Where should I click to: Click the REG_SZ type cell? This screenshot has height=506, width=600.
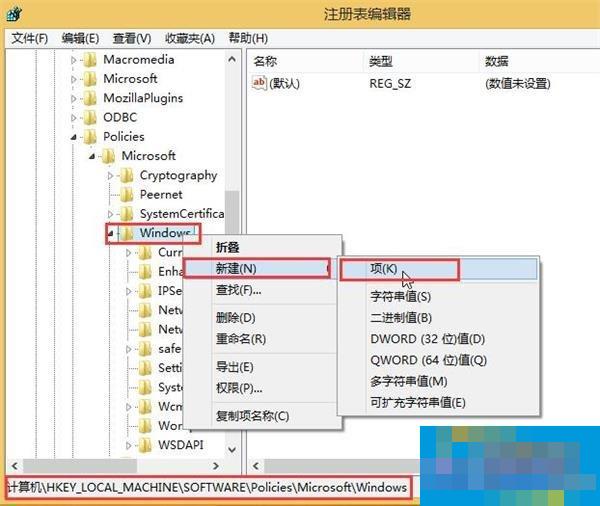coord(390,83)
